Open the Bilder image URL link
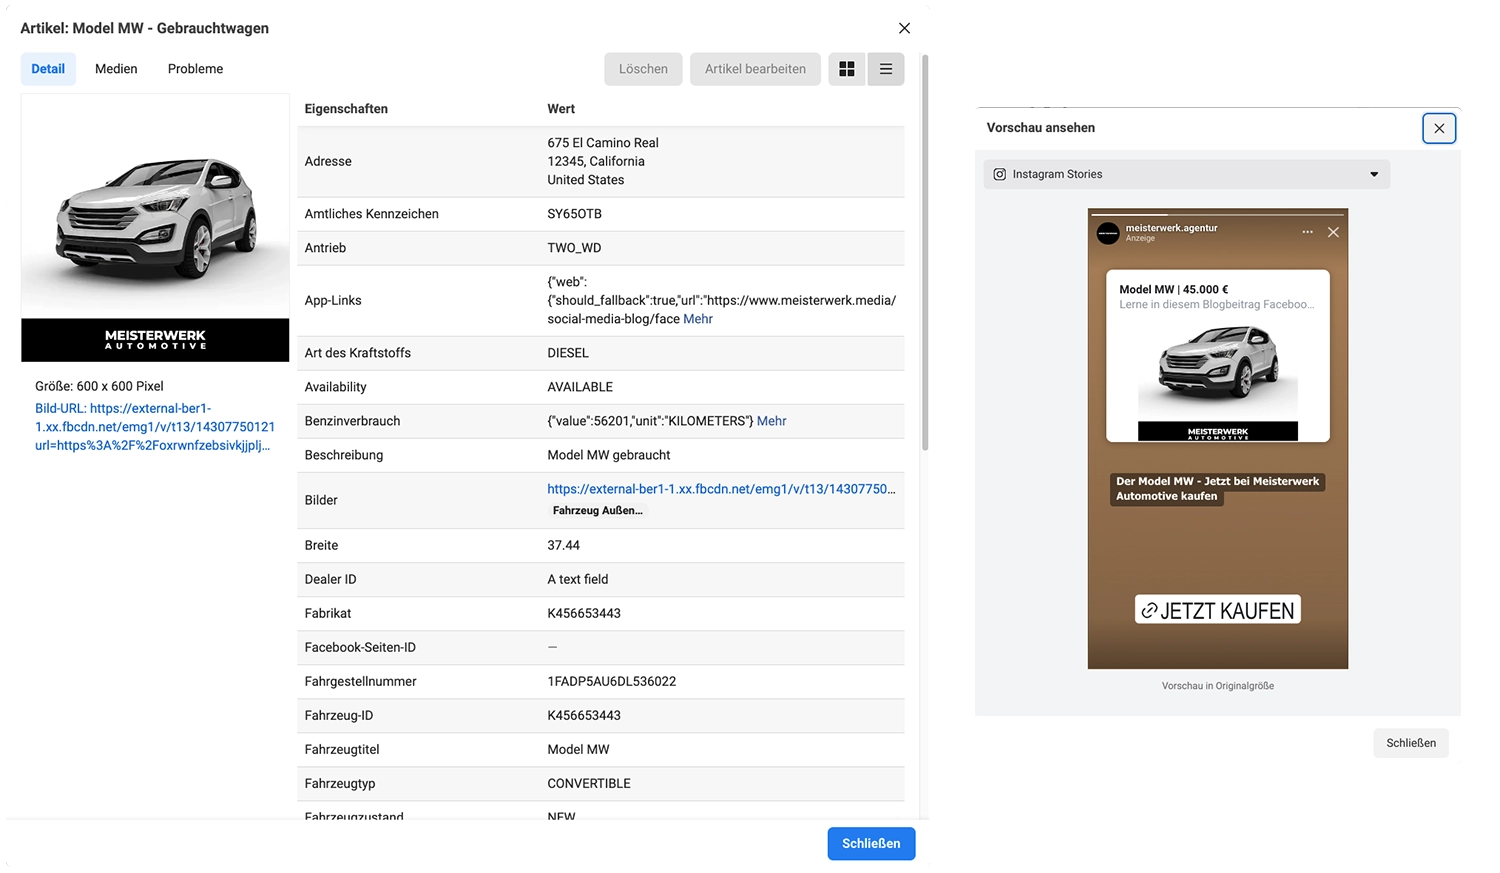1500x873 pixels. 720,489
